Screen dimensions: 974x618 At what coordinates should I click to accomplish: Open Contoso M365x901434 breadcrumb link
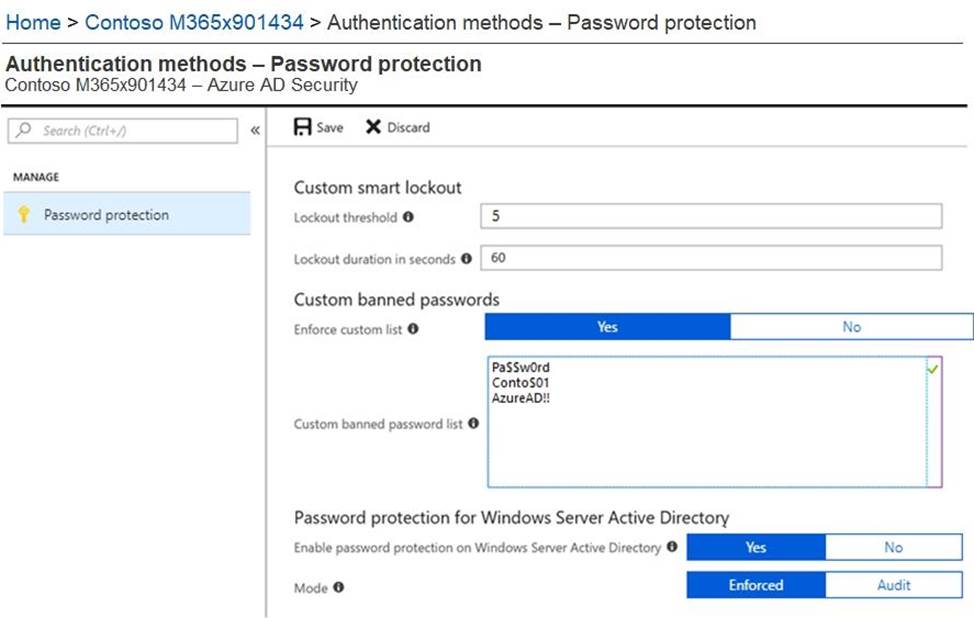pos(194,22)
